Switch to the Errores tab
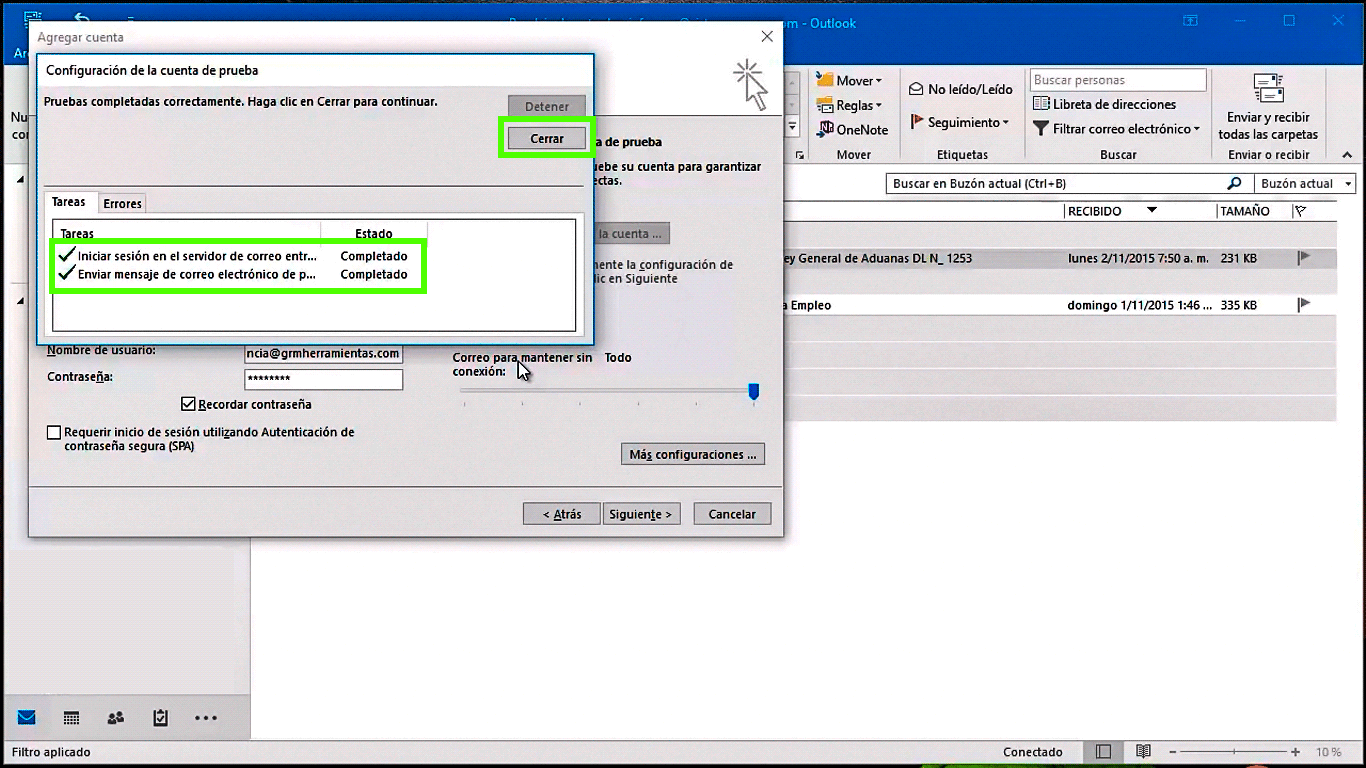1366x768 pixels. [x=123, y=204]
